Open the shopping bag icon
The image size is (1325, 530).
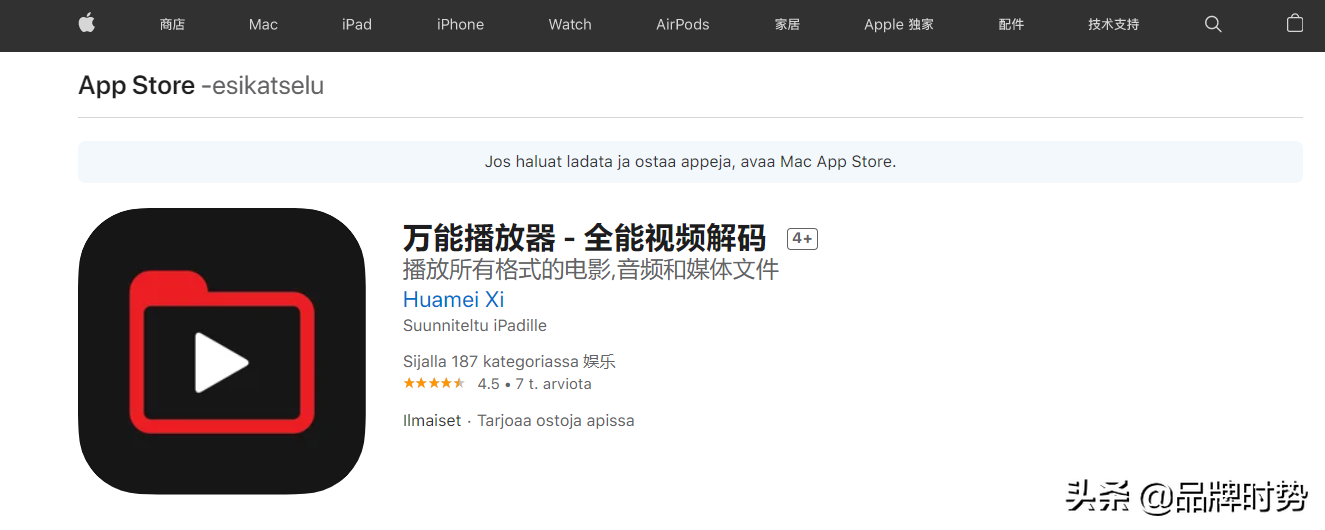click(x=1295, y=24)
